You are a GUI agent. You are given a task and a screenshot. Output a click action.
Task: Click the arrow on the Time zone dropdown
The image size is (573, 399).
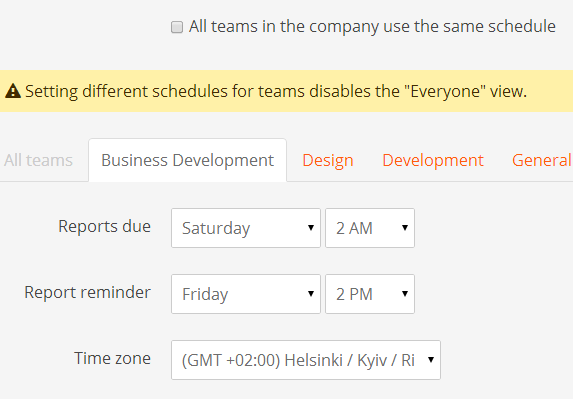click(x=431, y=360)
